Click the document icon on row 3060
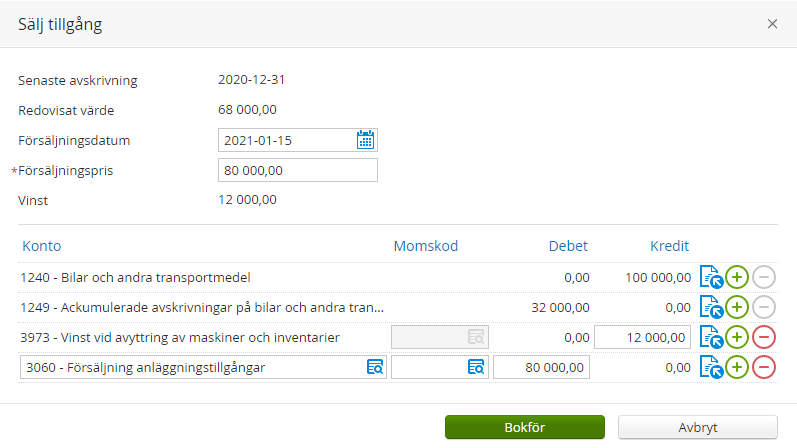 click(x=710, y=368)
